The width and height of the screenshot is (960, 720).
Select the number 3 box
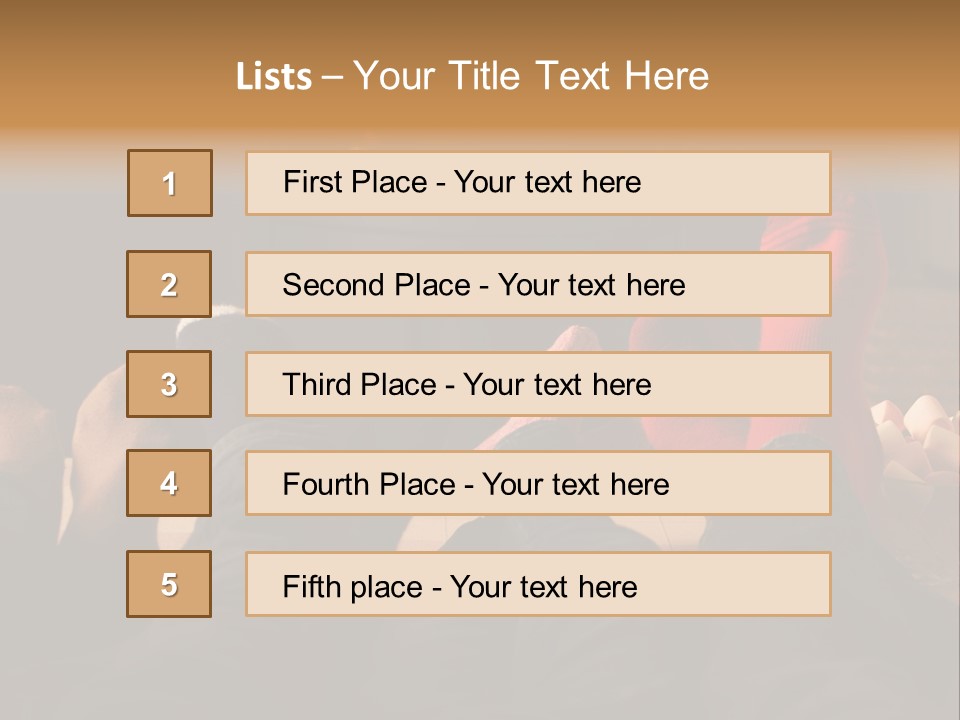click(x=169, y=384)
